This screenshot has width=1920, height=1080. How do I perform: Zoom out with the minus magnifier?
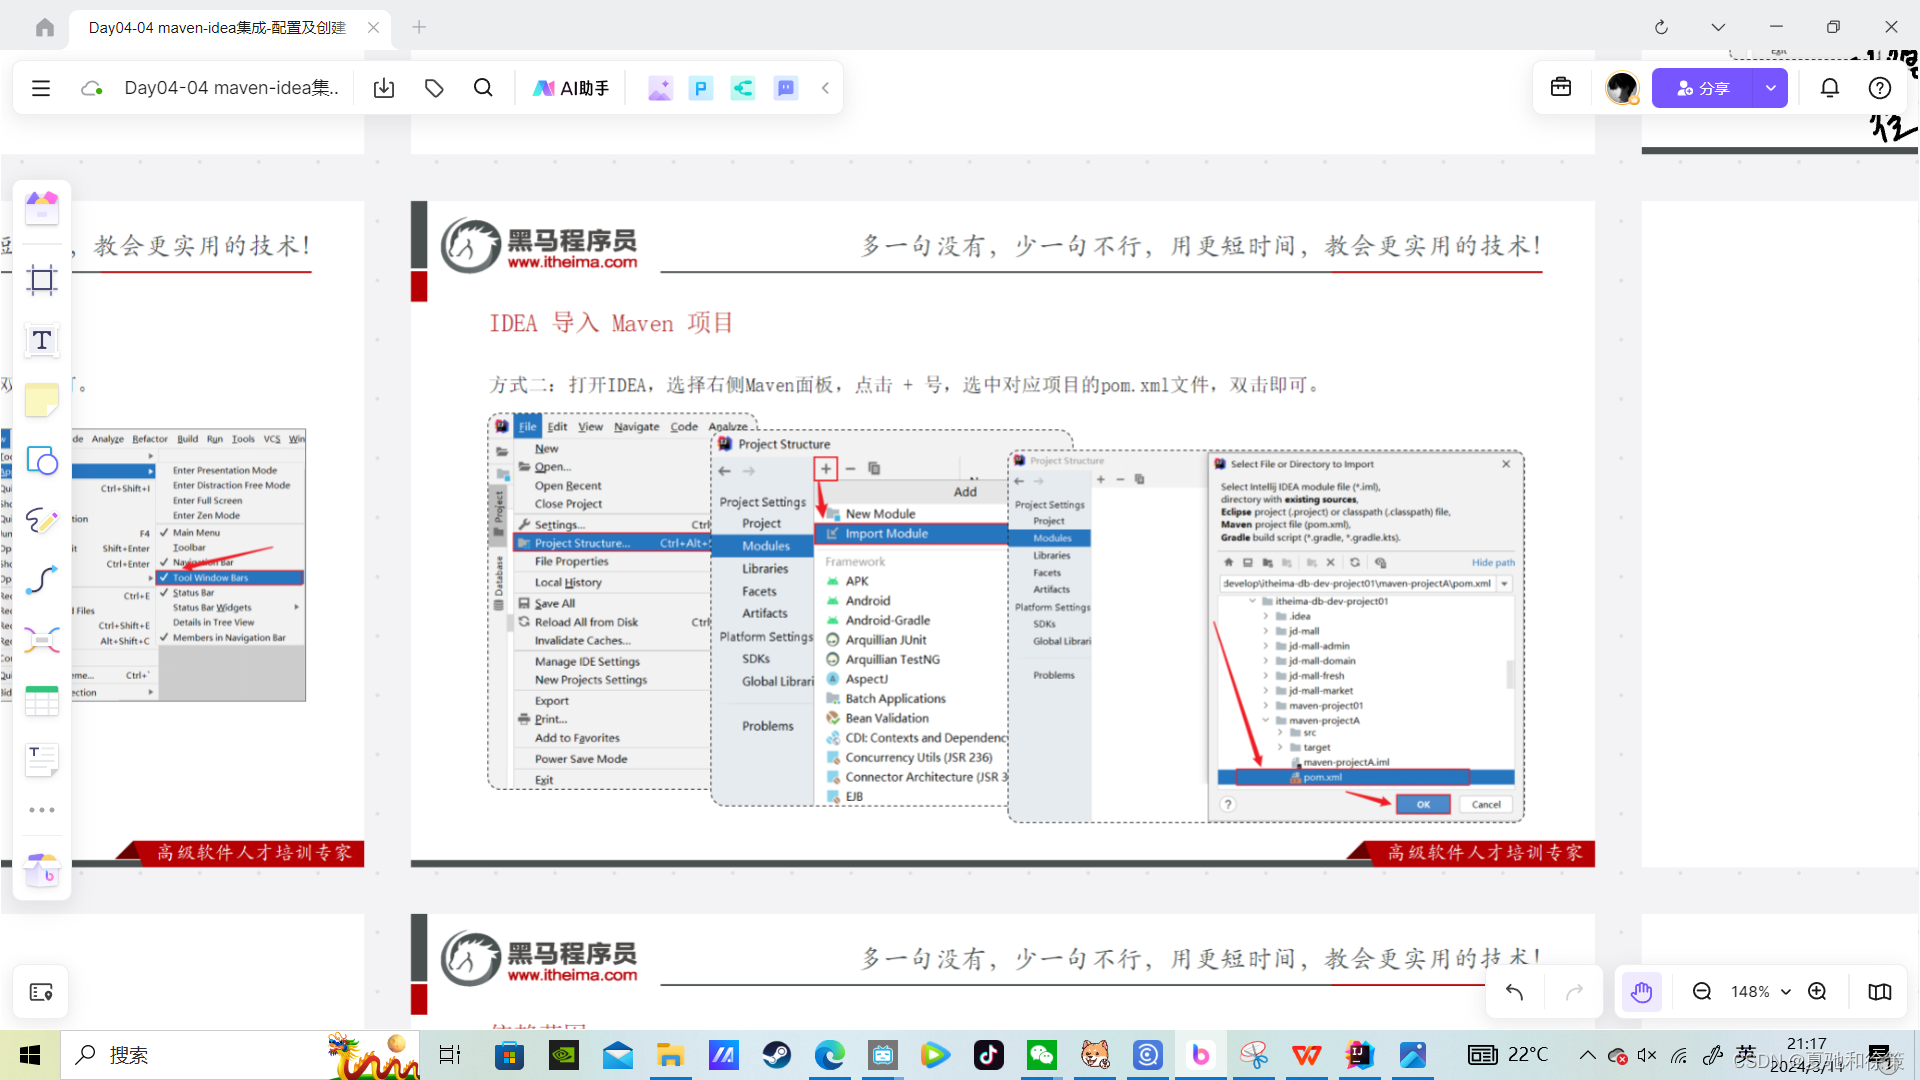point(1702,992)
